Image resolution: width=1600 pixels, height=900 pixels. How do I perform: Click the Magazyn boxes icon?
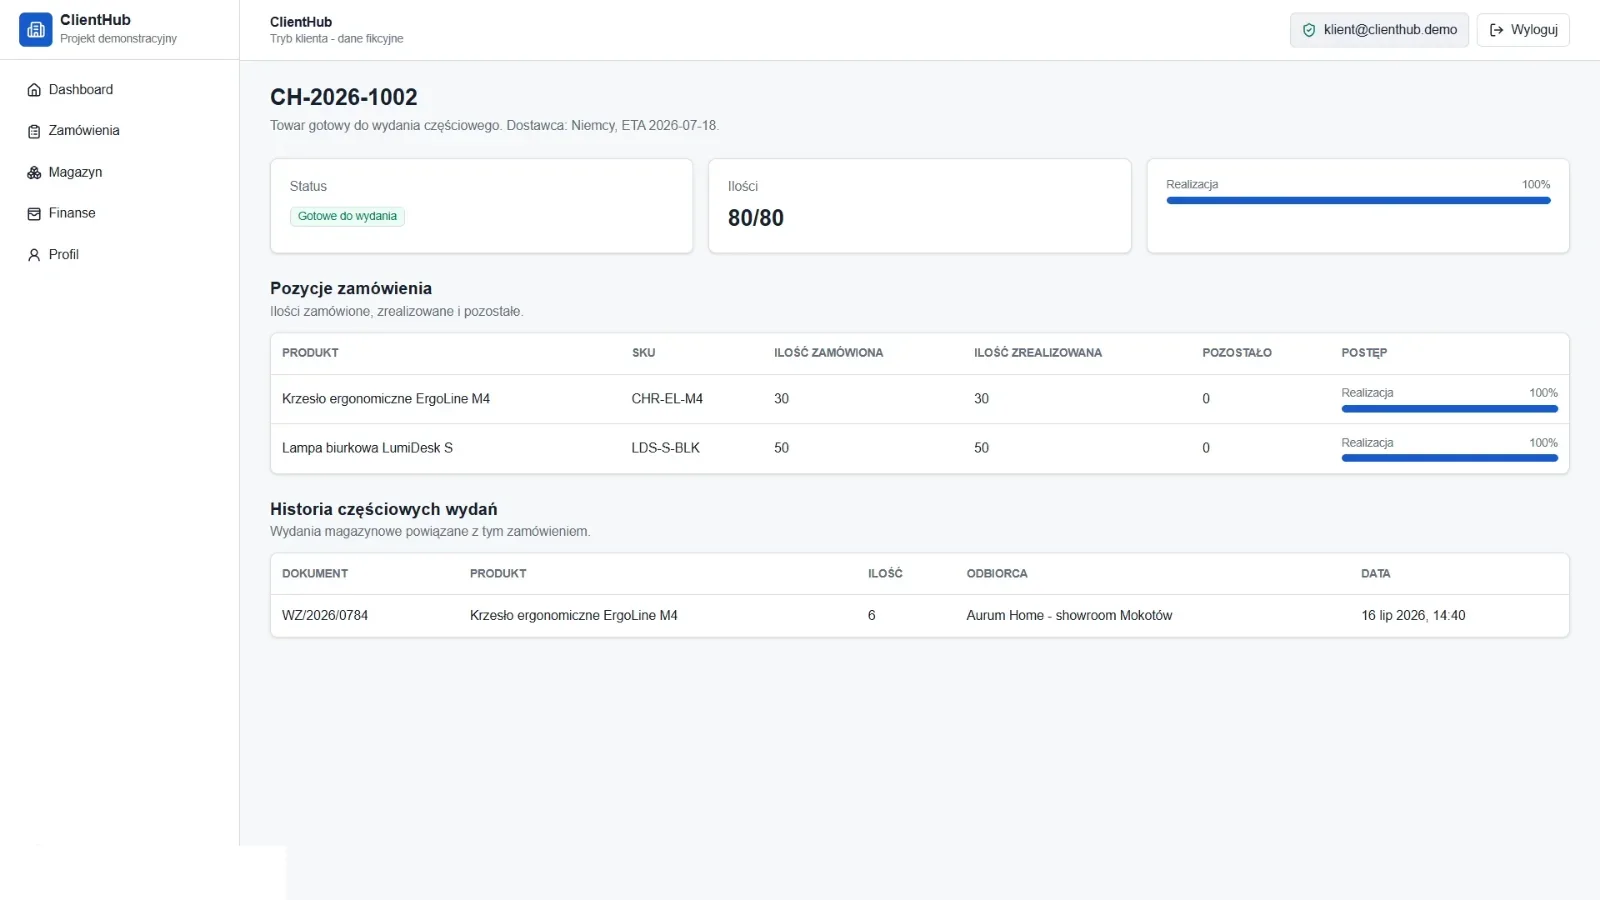point(34,173)
